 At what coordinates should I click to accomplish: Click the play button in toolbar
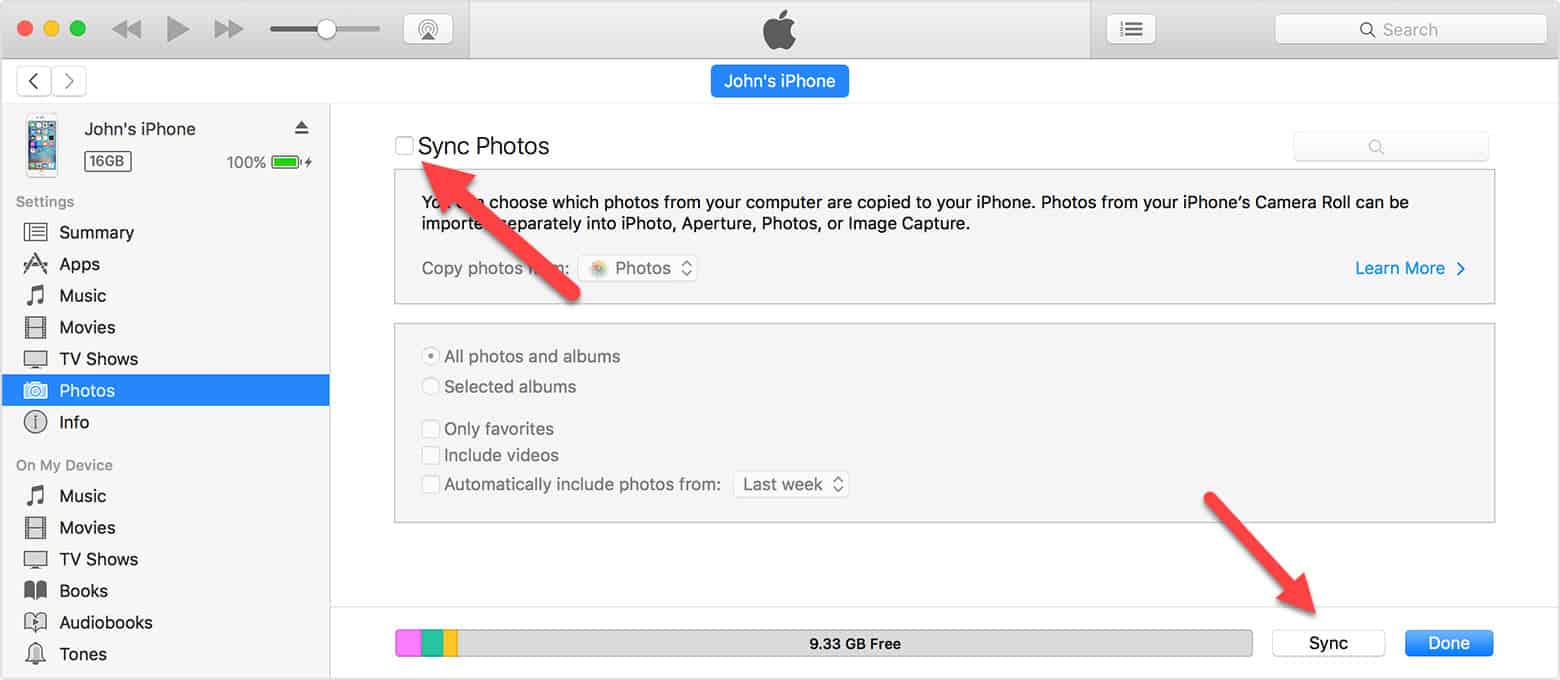point(178,29)
